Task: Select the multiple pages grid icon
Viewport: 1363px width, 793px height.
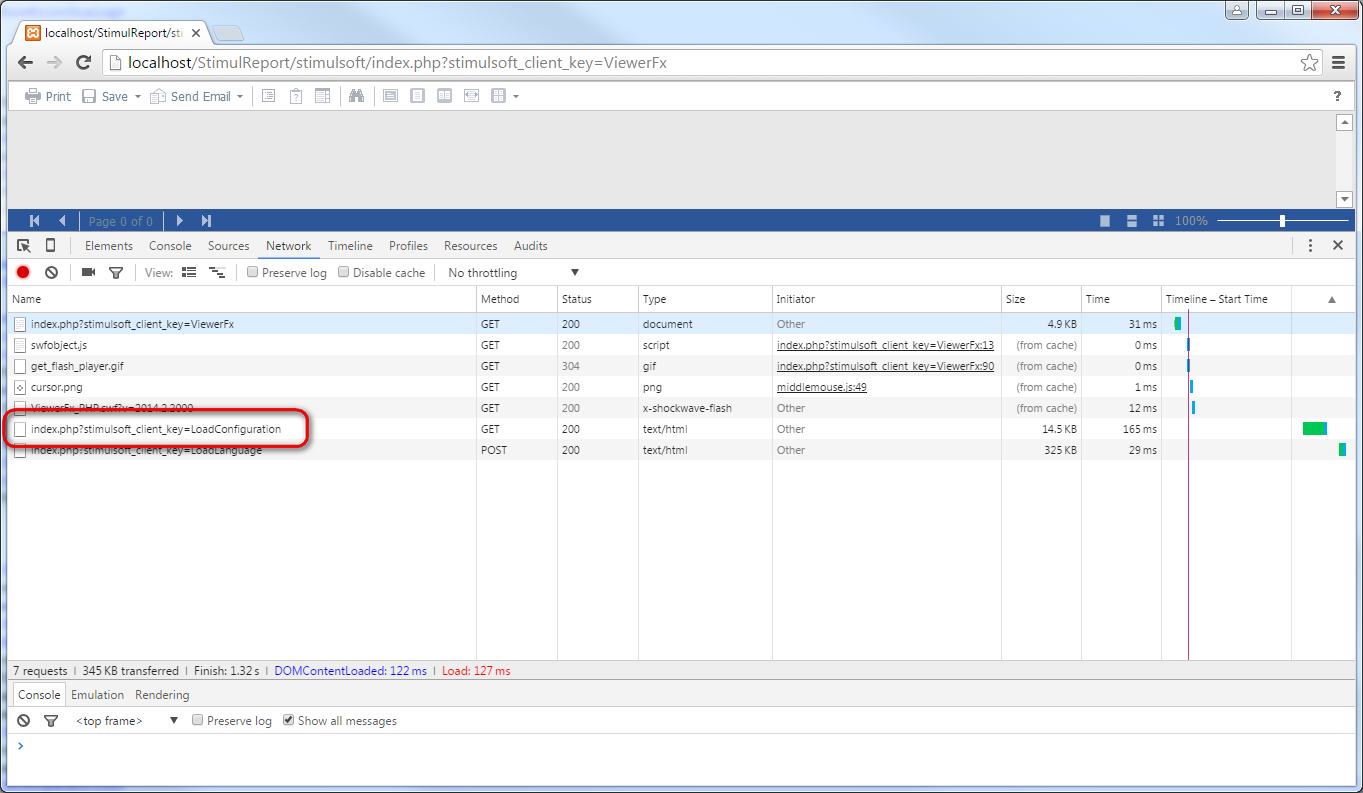Action: pos(498,96)
